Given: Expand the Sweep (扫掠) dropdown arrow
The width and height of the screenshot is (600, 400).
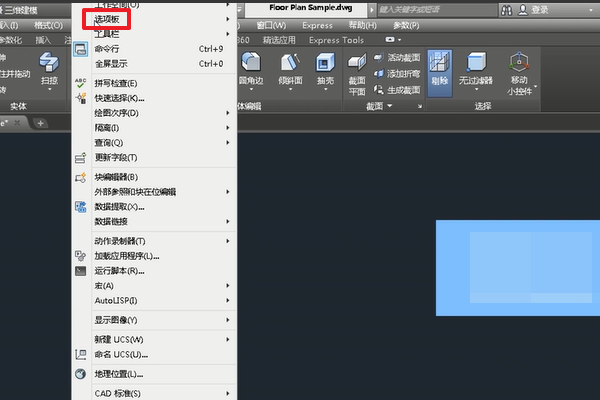Looking at the screenshot, I should (49, 90).
